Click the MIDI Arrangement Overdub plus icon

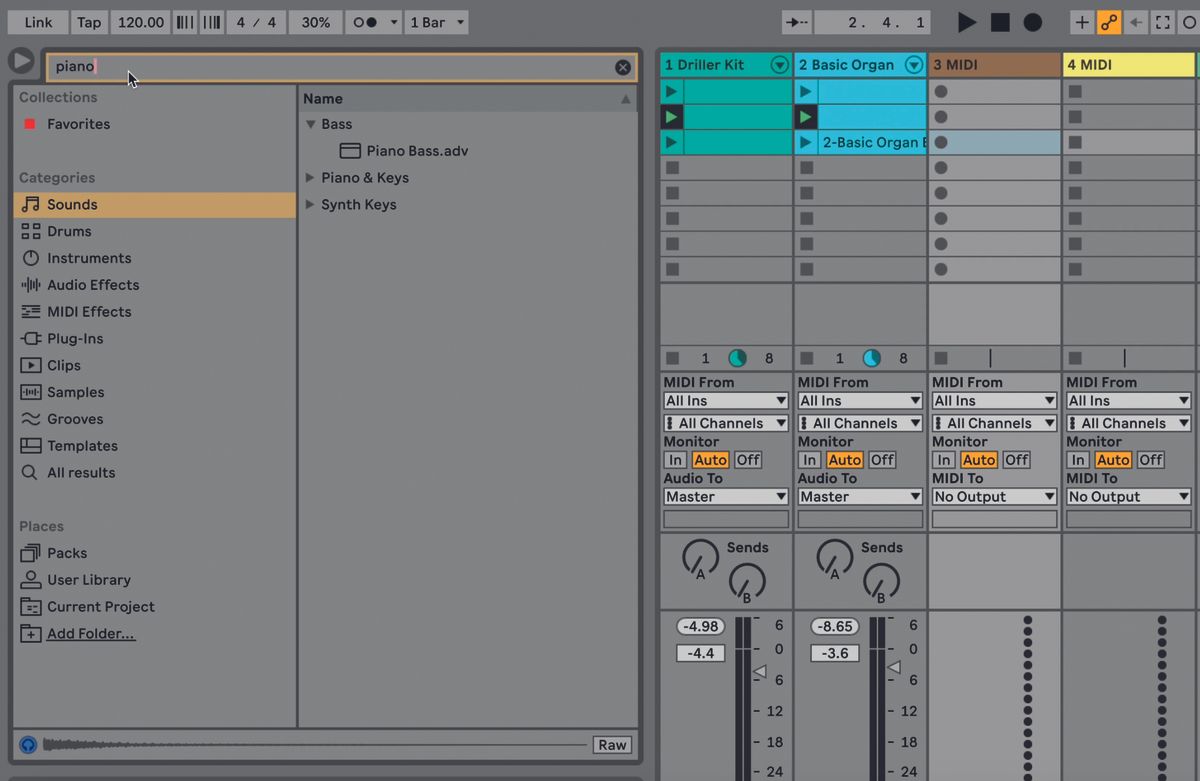1082,22
